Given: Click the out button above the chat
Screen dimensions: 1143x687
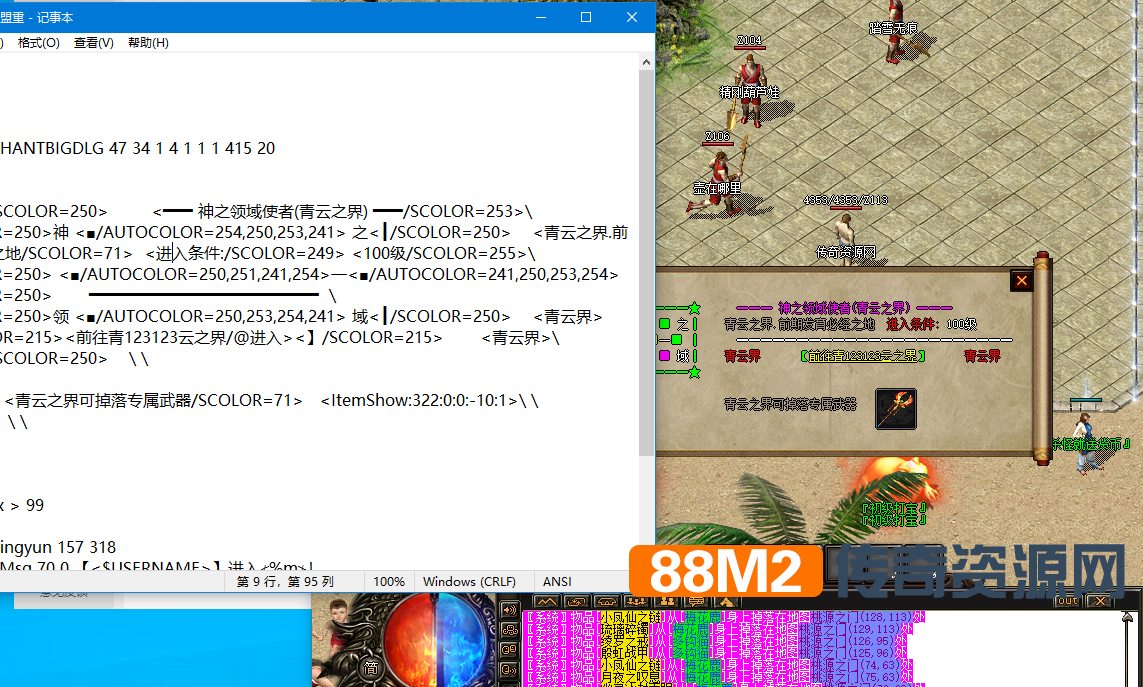Looking at the screenshot, I should click(x=1066, y=601).
